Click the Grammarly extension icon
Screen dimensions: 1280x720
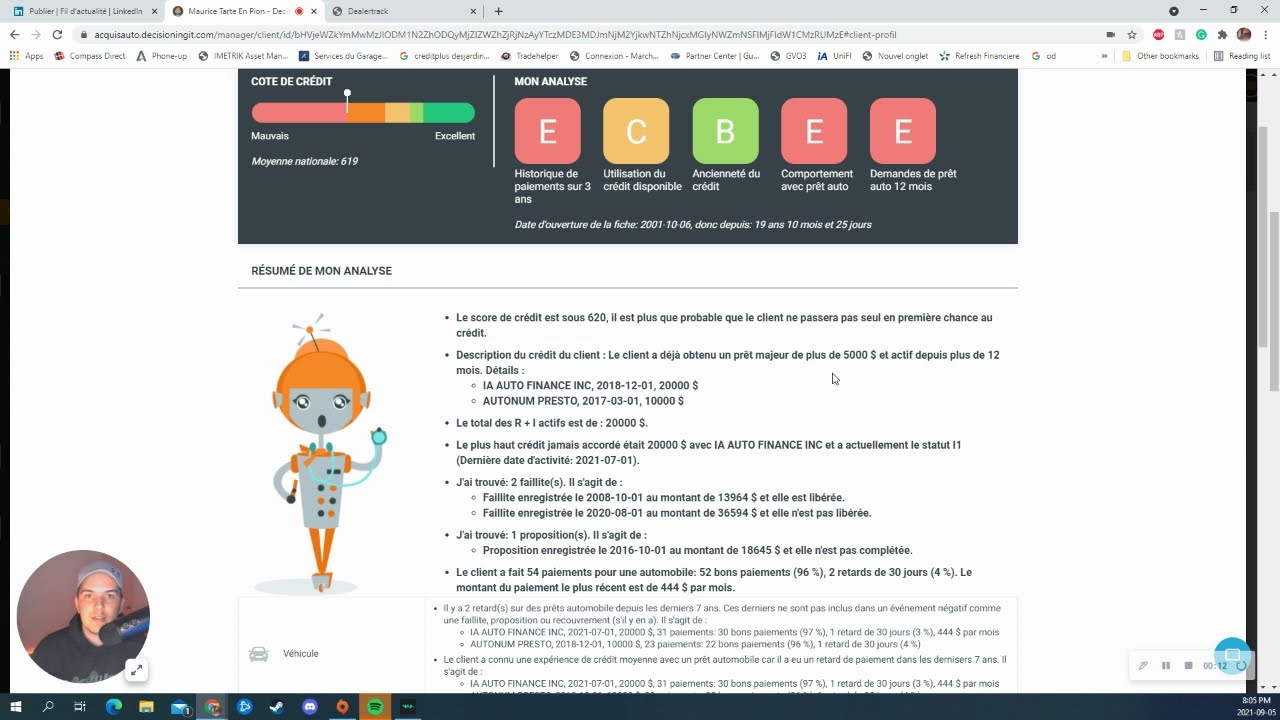[1201, 34]
